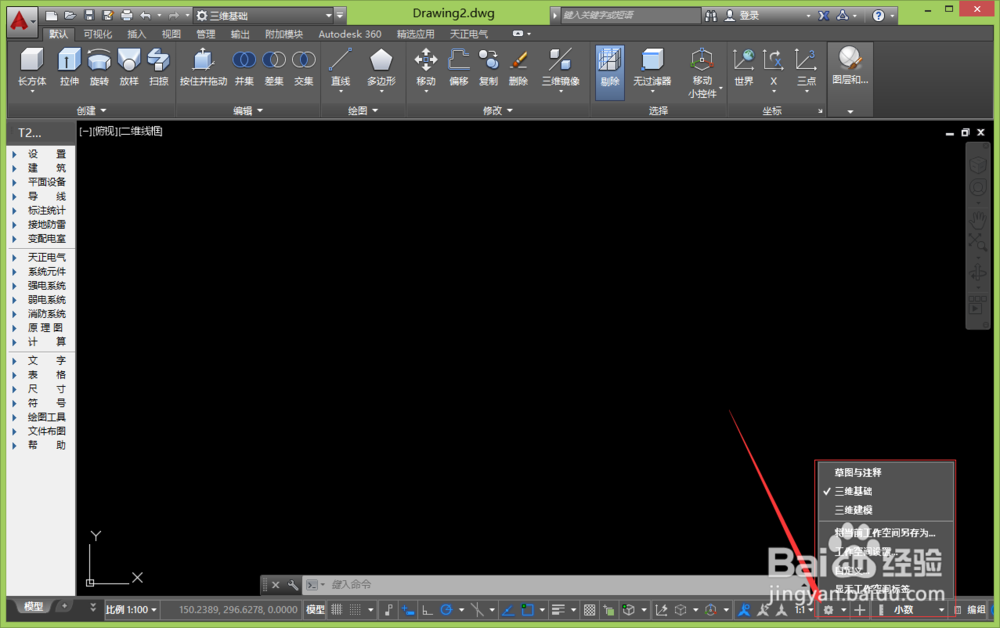The height and width of the screenshot is (628, 1000).
Task: Select the 长方体 box tool
Action: click(32, 68)
